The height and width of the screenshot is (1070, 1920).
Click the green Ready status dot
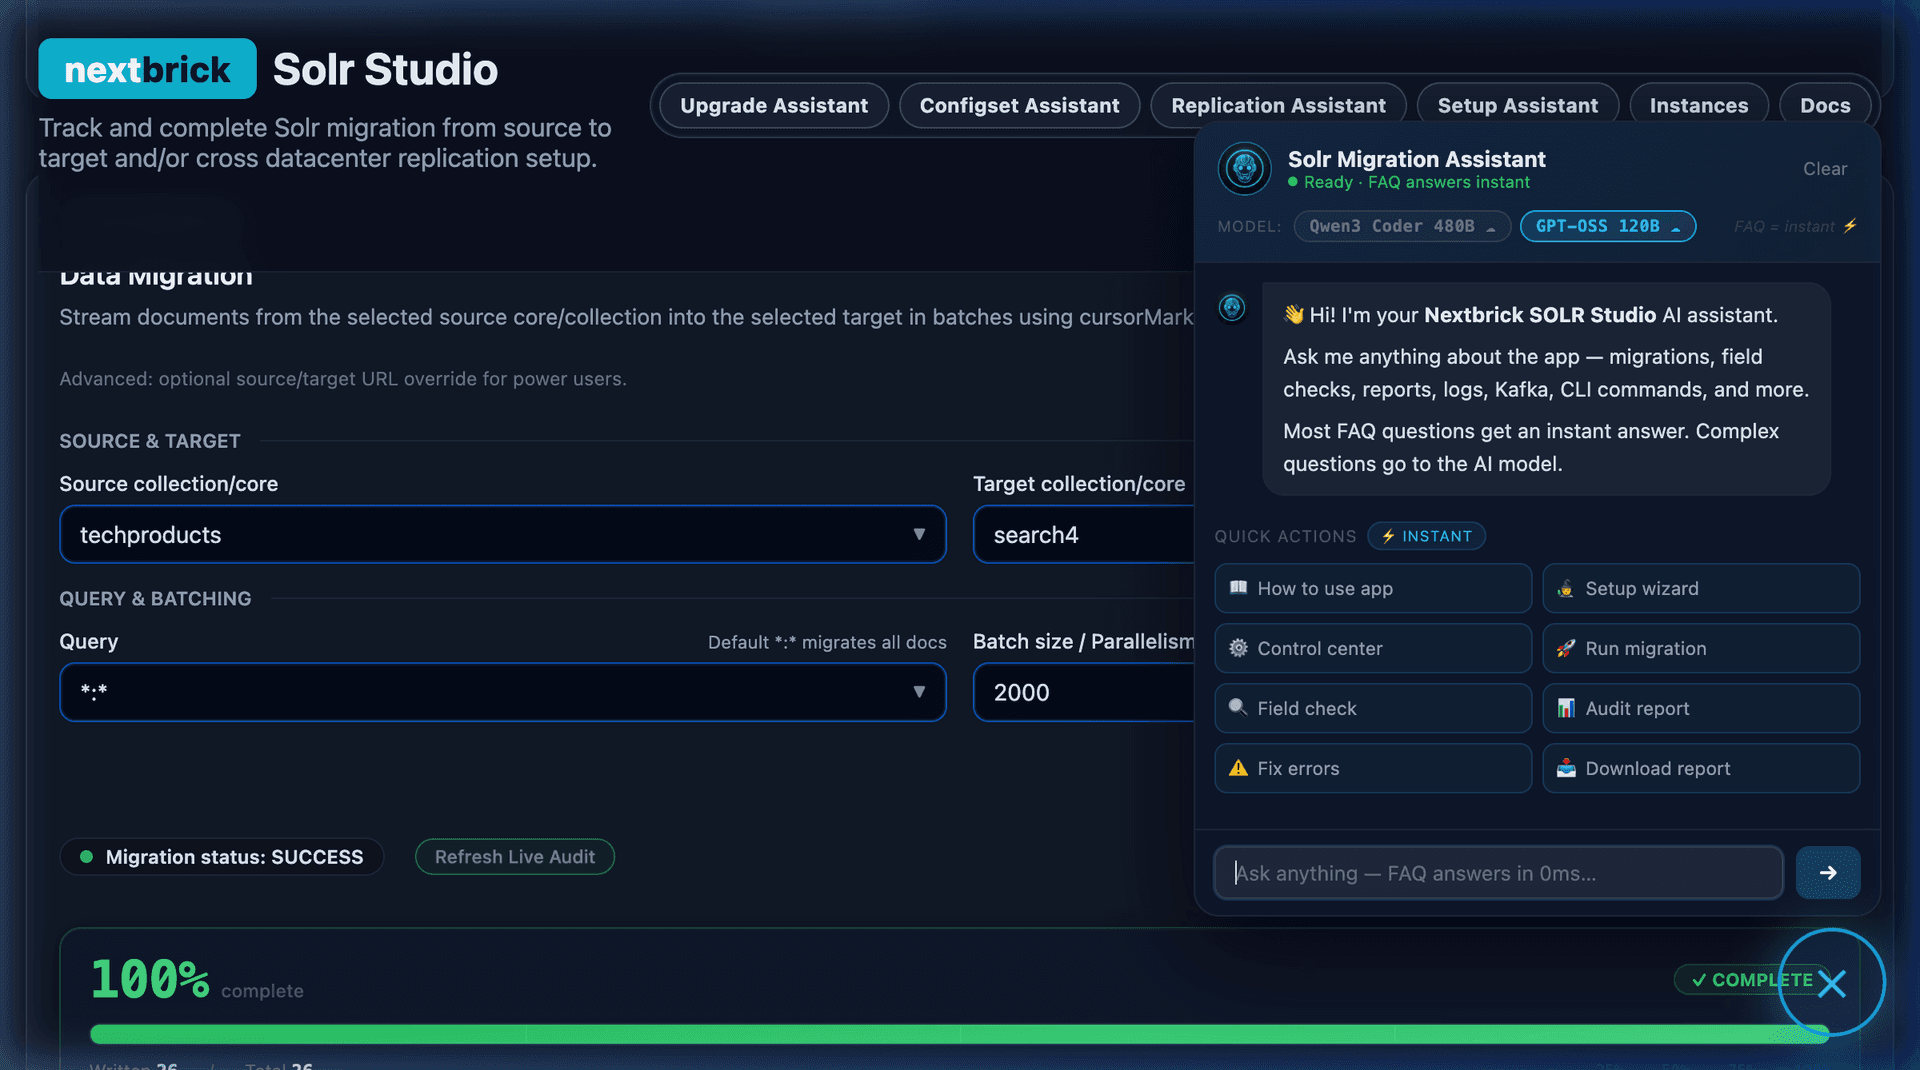click(1293, 182)
